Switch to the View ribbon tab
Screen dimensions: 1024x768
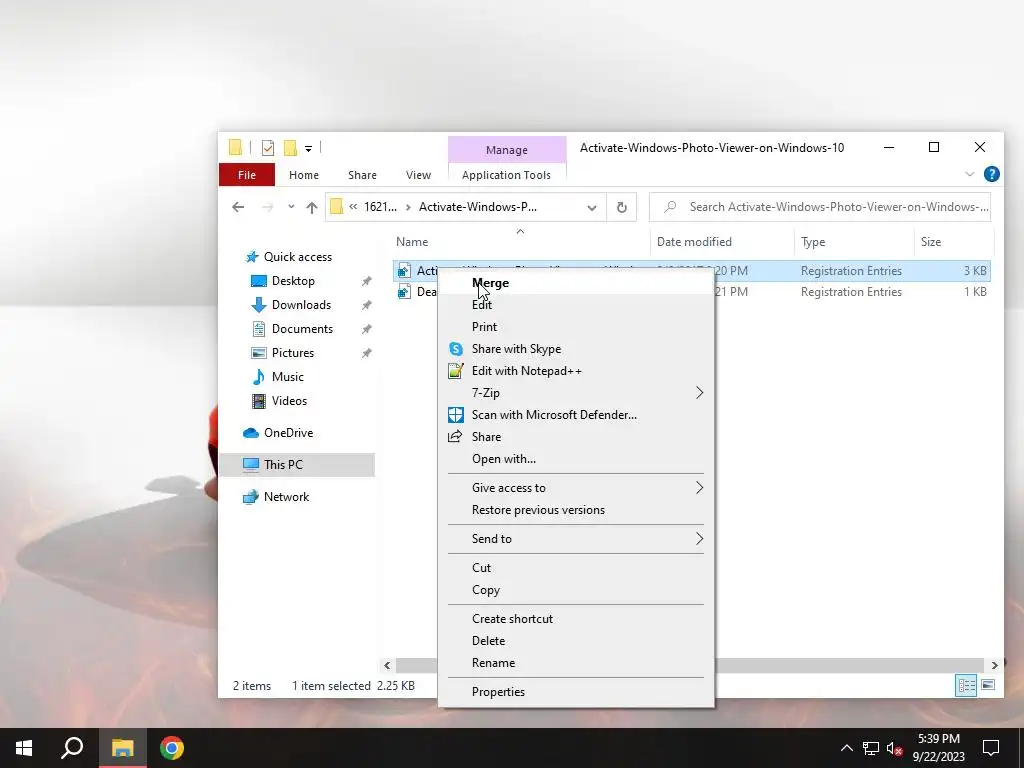pyautogui.click(x=418, y=175)
